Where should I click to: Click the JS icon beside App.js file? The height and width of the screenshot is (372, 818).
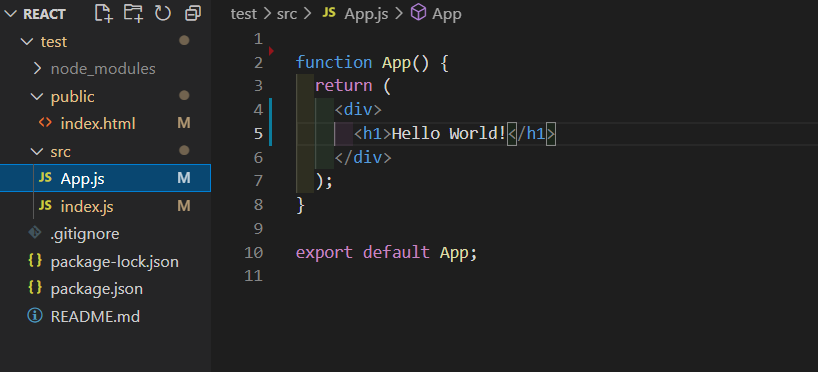(x=45, y=178)
